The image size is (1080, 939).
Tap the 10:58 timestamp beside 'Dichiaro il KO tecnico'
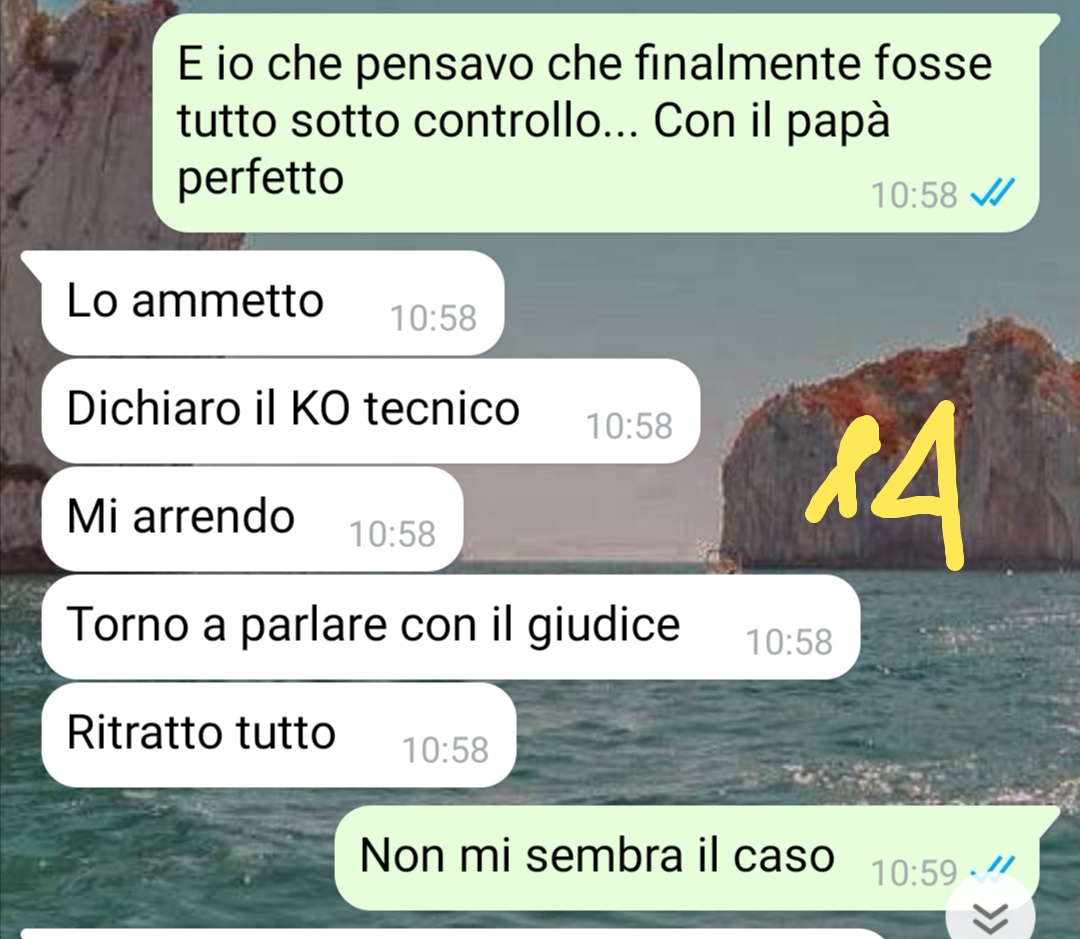click(630, 426)
